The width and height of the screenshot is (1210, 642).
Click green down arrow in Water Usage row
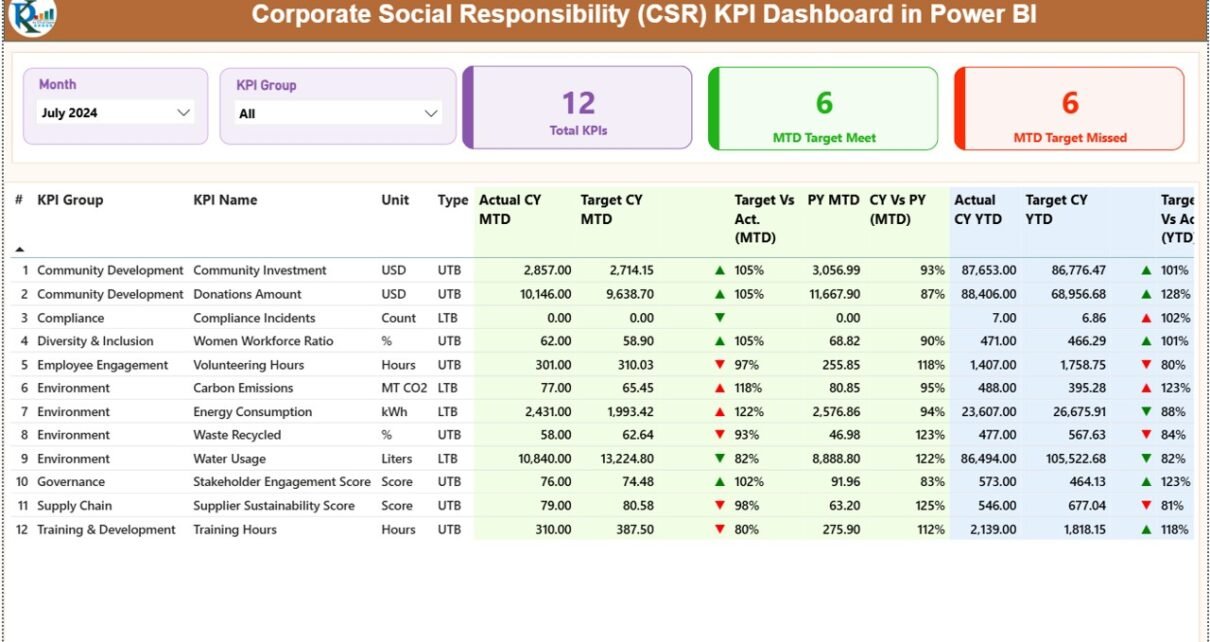pyautogui.click(x=719, y=459)
